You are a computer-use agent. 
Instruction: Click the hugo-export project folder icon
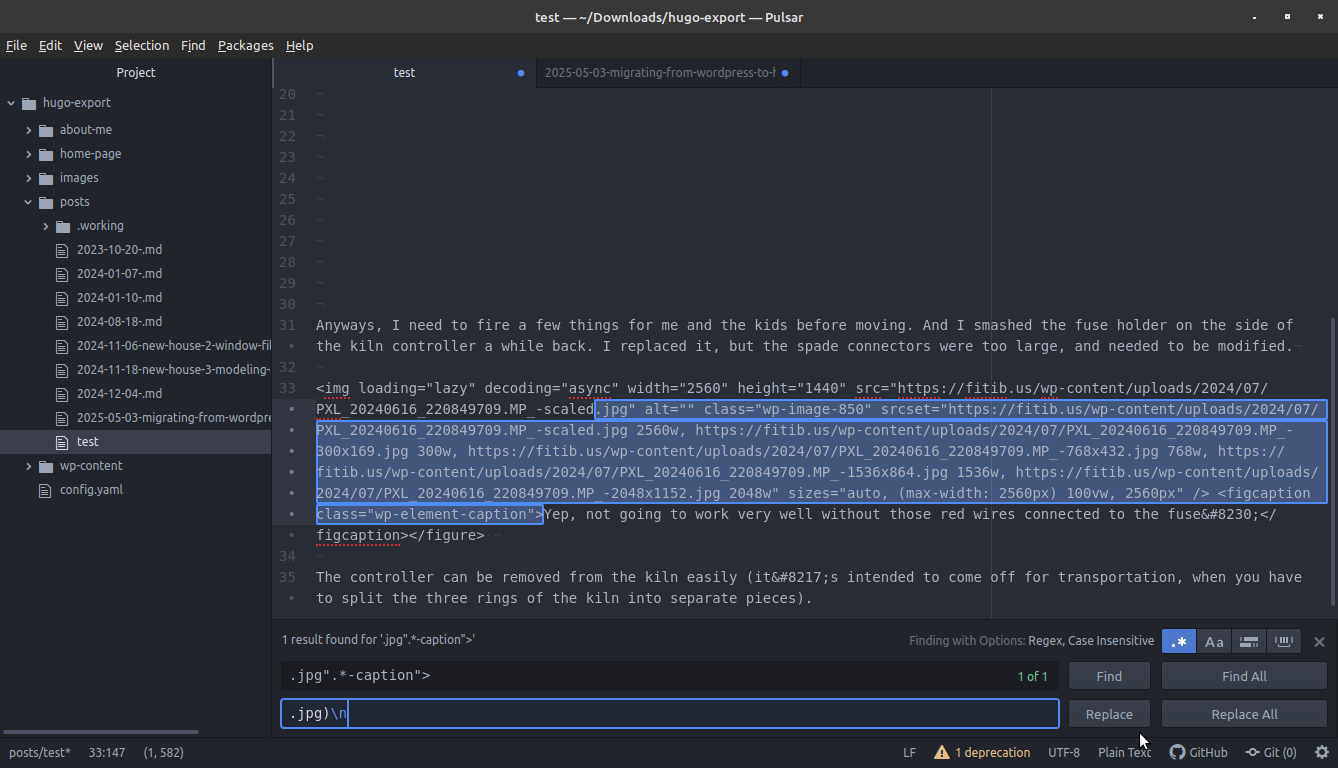[28, 103]
